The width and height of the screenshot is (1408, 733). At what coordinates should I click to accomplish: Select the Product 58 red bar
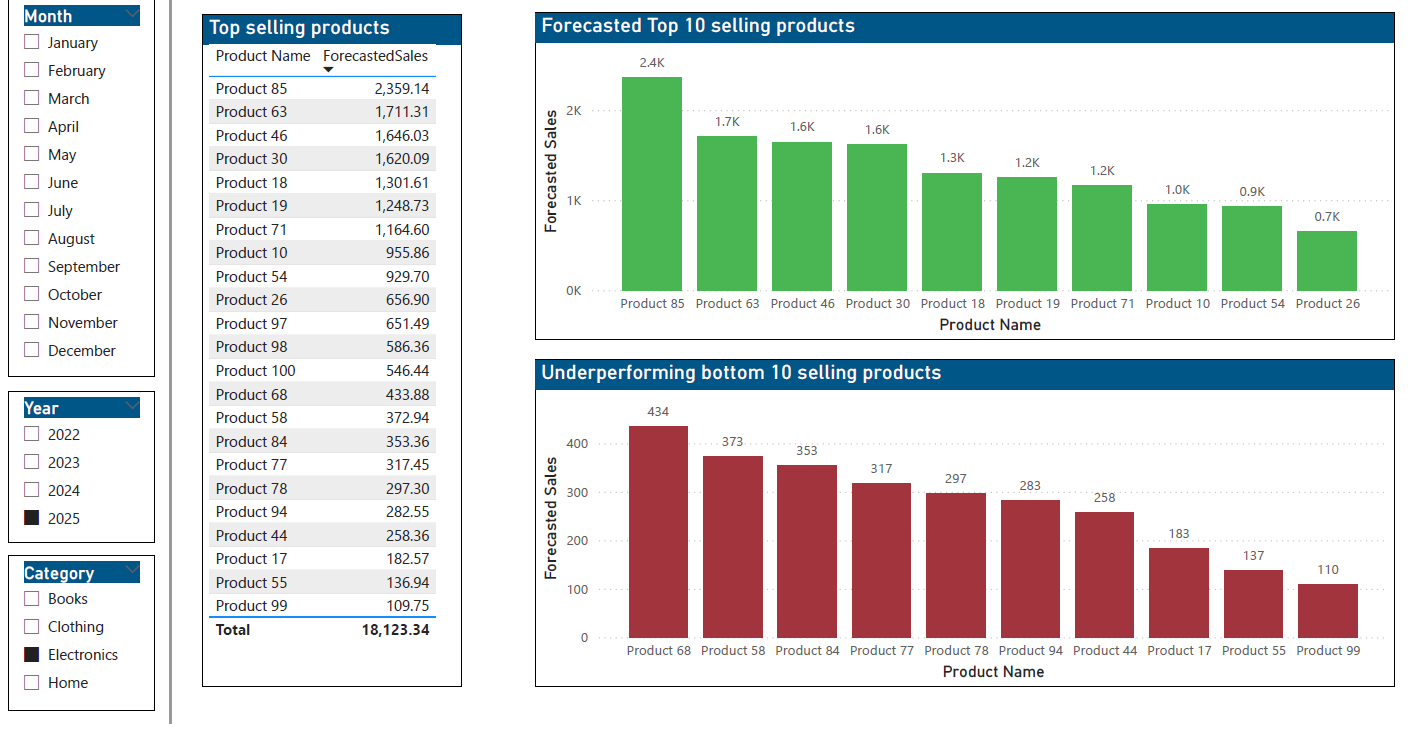tap(733, 547)
